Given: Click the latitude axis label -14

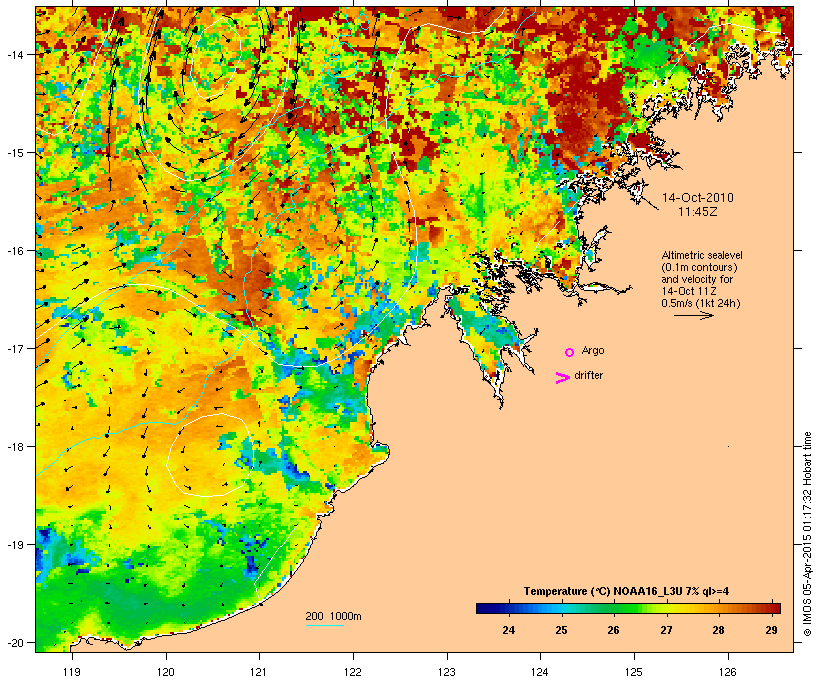Looking at the screenshot, I should pyautogui.click(x=16, y=54).
